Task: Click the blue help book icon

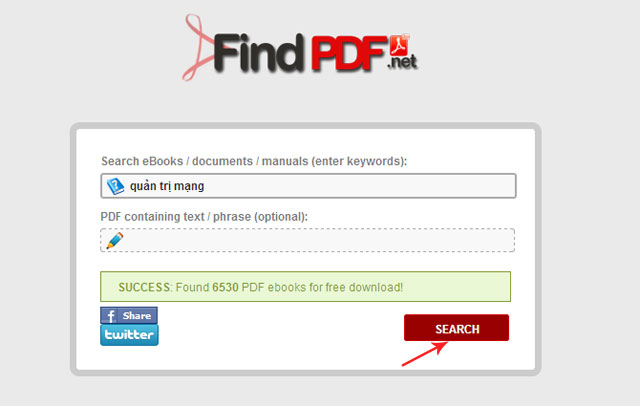Action: (116, 186)
